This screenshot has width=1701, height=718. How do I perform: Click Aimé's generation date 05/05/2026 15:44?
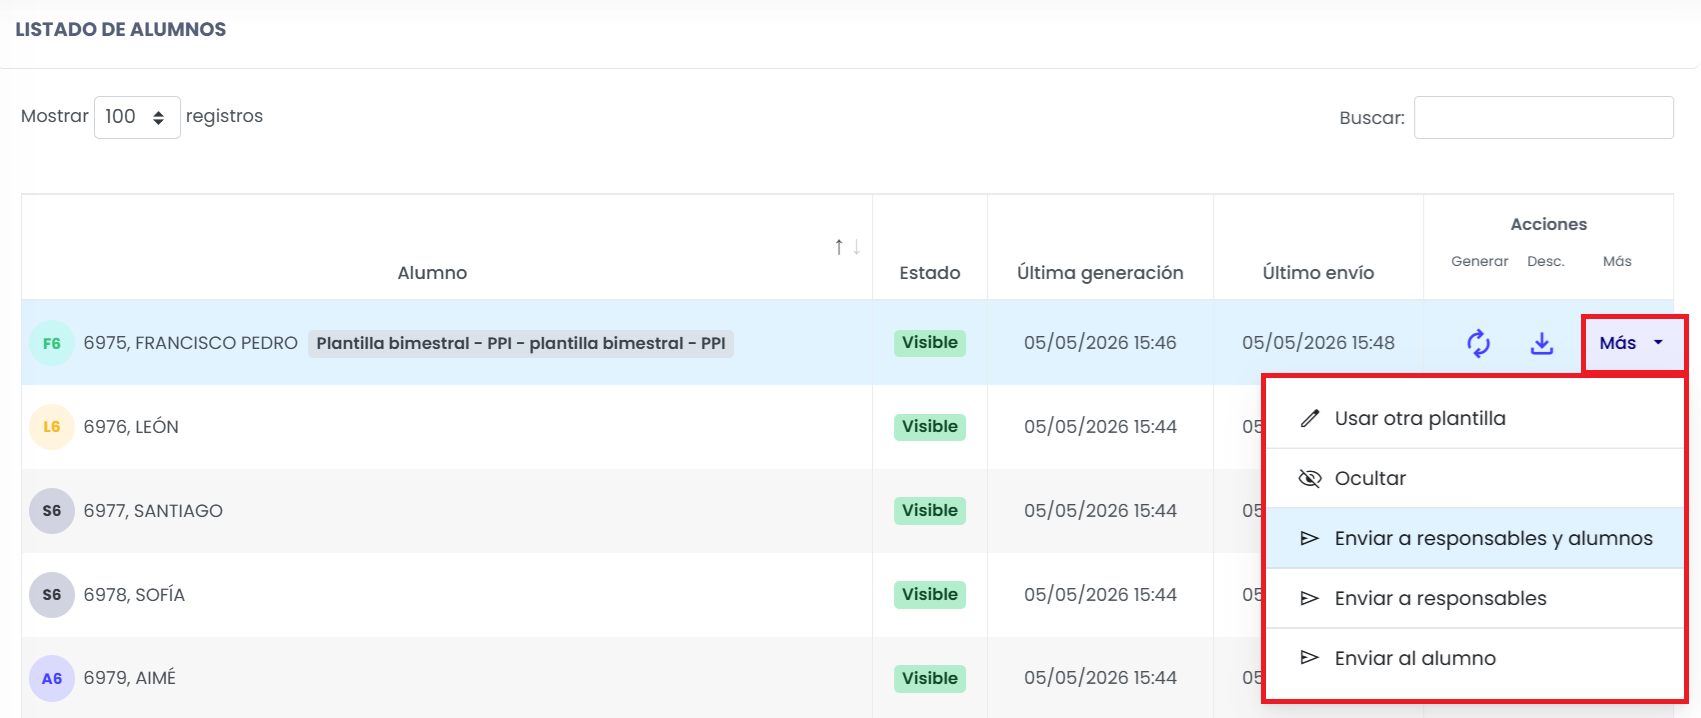click(1100, 678)
